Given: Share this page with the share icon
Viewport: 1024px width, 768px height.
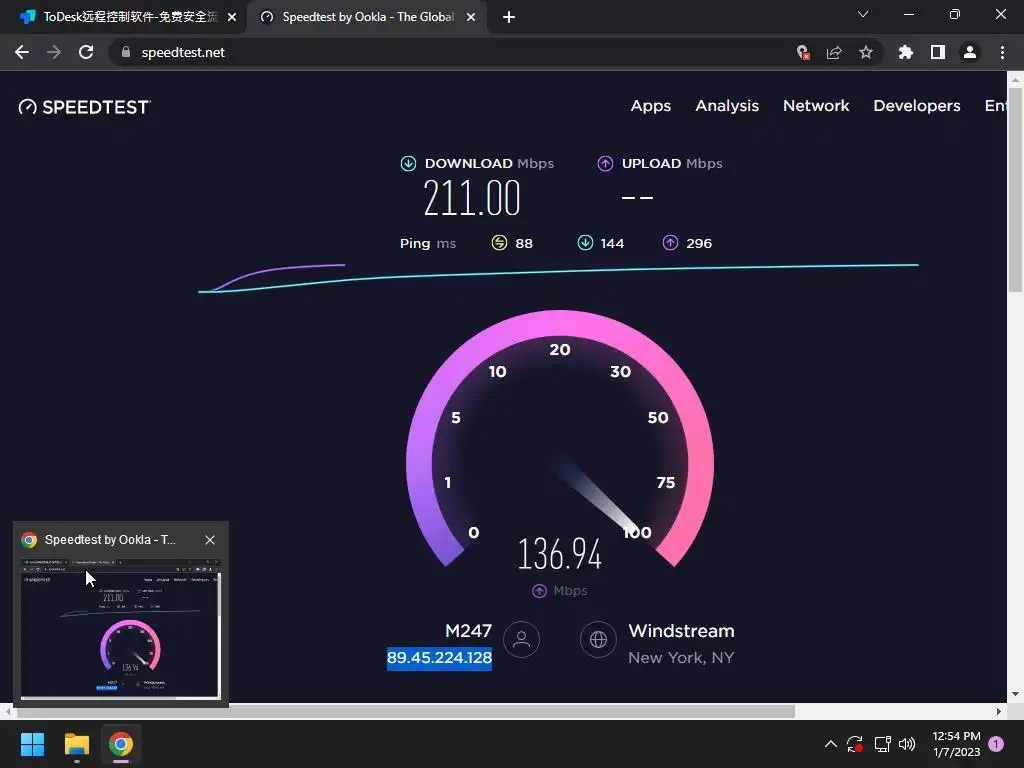Looking at the screenshot, I should [x=834, y=52].
